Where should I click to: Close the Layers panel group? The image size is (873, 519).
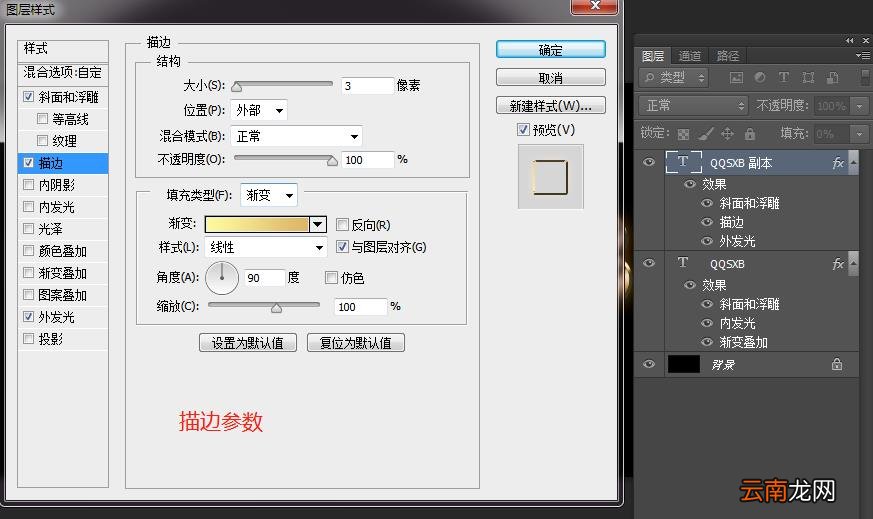point(866,40)
